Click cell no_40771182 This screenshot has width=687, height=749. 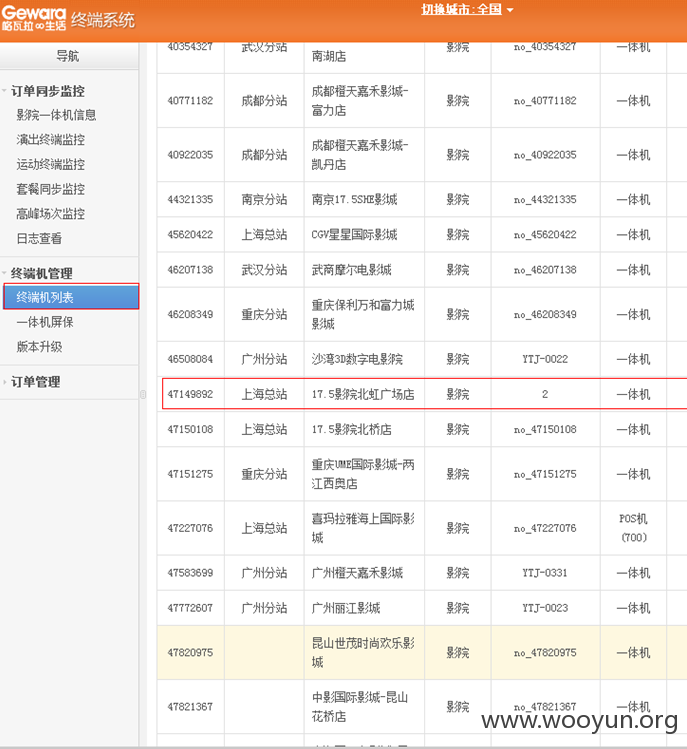pos(545,101)
